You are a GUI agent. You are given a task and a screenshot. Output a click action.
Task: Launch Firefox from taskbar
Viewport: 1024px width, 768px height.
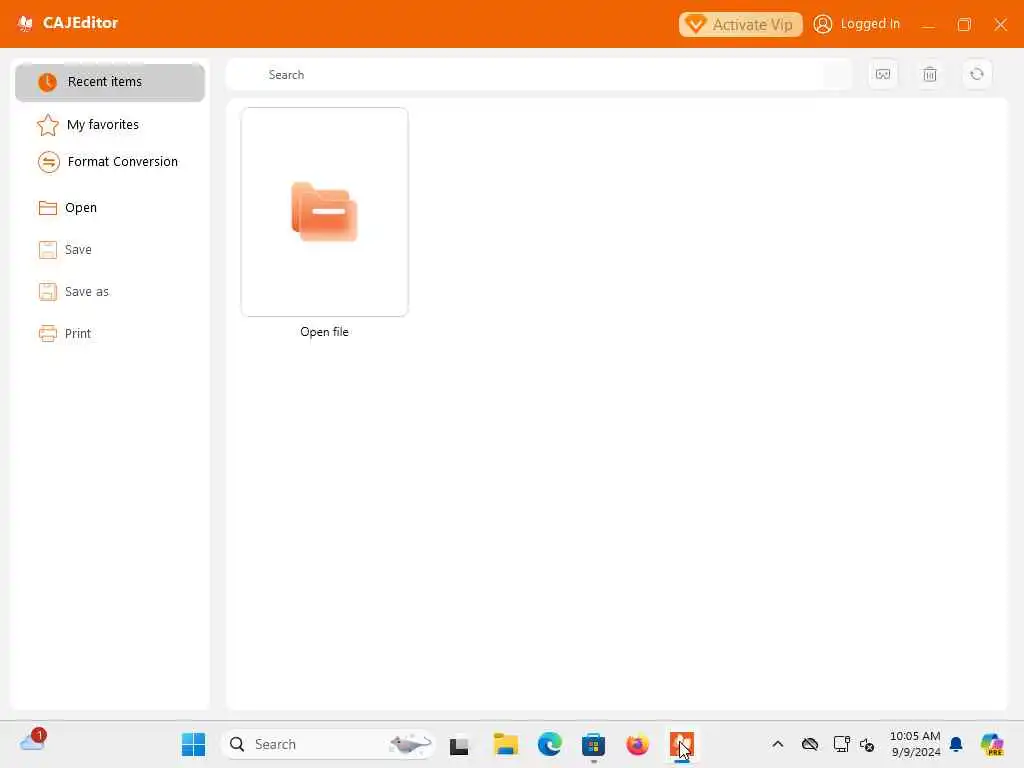[x=637, y=744]
